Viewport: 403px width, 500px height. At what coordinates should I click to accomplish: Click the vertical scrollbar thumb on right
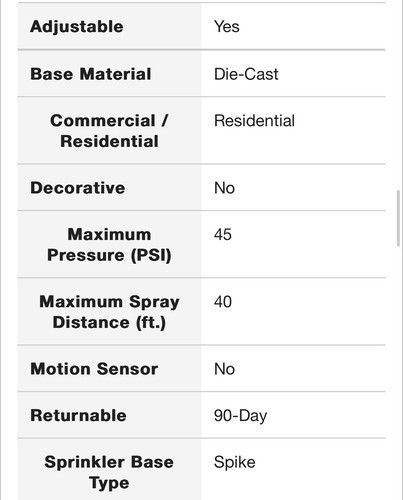coord(398,218)
